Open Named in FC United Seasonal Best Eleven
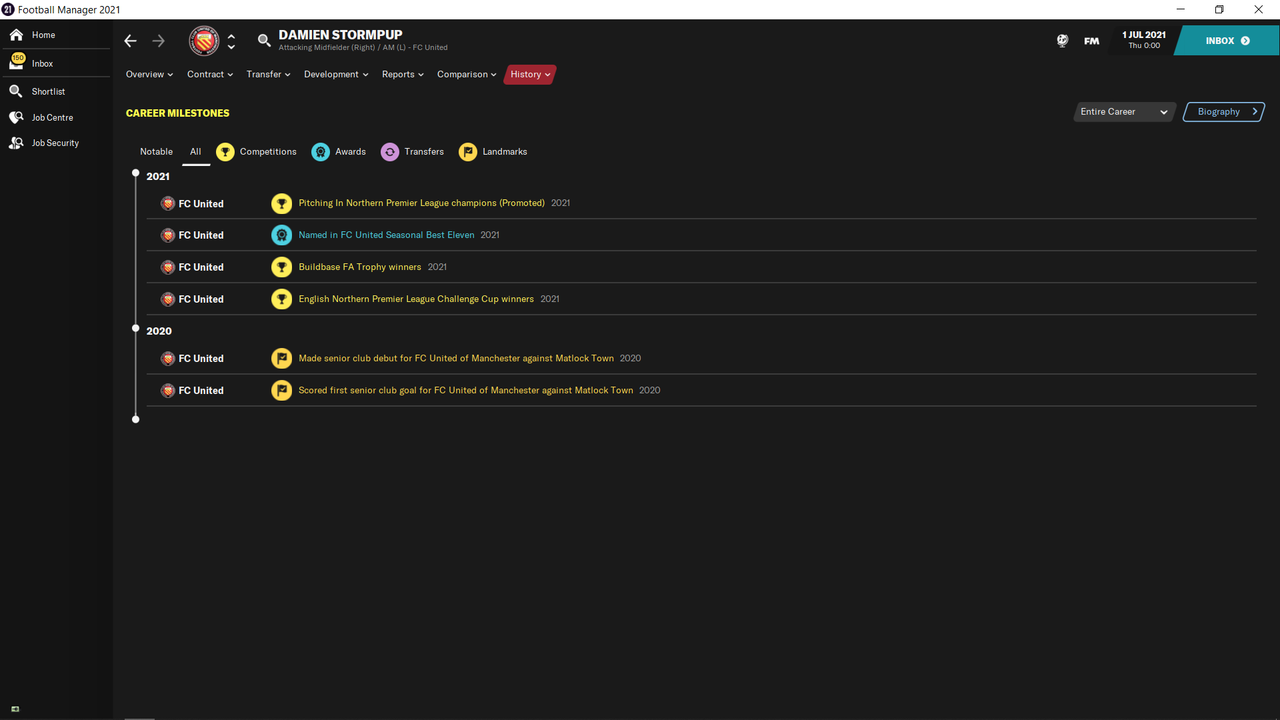The image size is (1280, 720). tap(386, 235)
